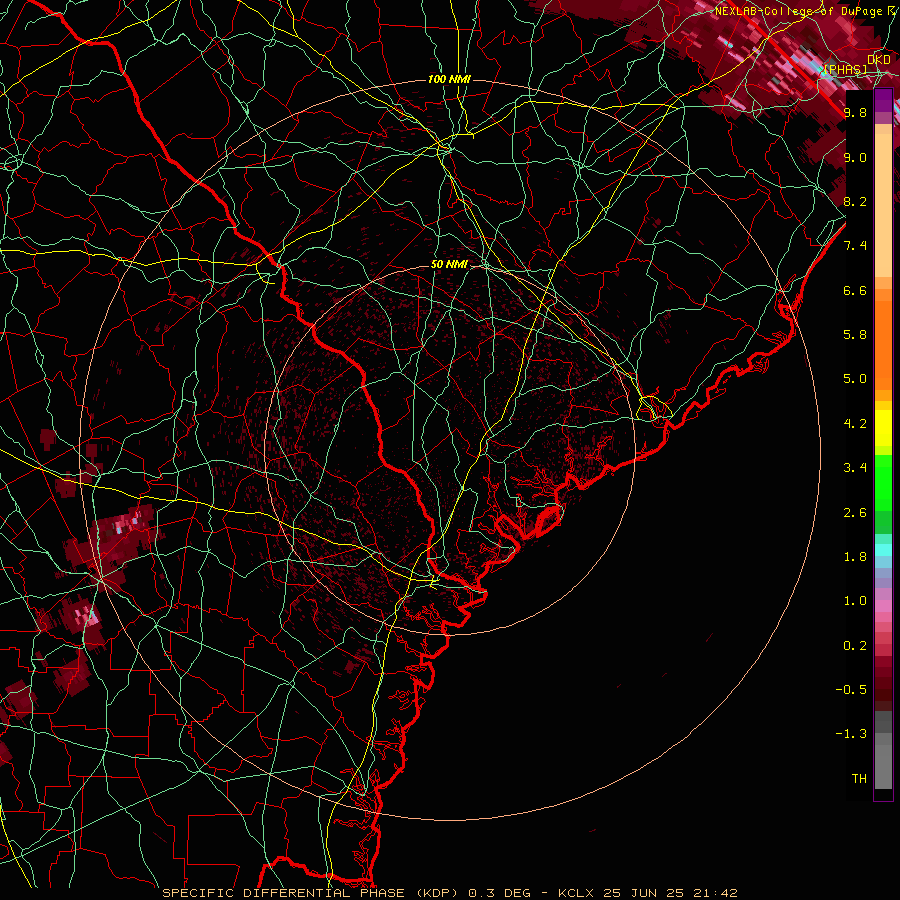This screenshot has height=900, width=900.
Task: Click the TH label below the scale
Action: point(859,779)
